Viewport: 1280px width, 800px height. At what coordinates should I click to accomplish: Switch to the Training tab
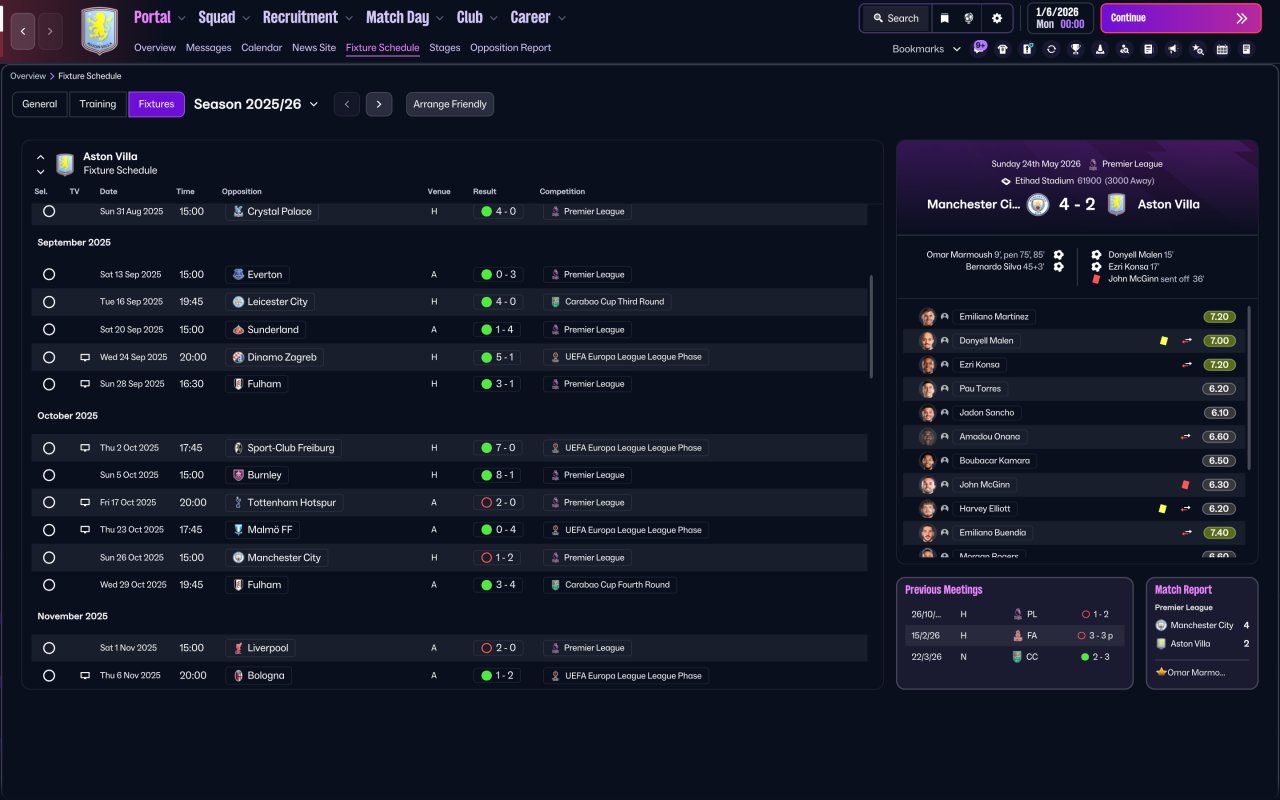click(98, 104)
